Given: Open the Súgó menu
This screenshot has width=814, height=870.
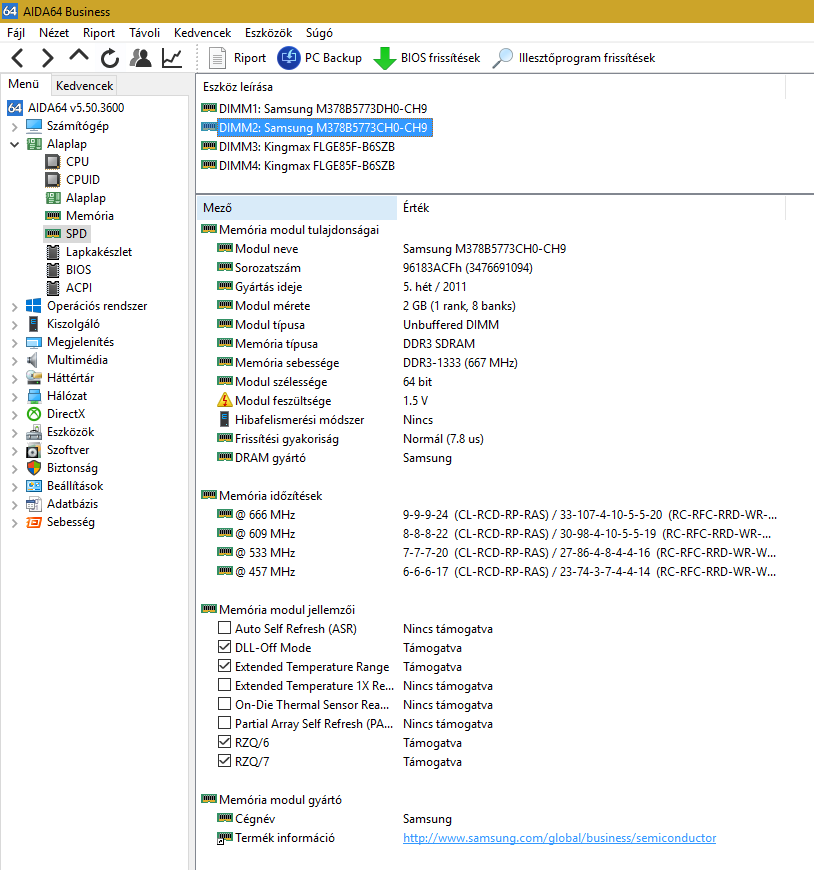Looking at the screenshot, I should click(x=319, y=33).
